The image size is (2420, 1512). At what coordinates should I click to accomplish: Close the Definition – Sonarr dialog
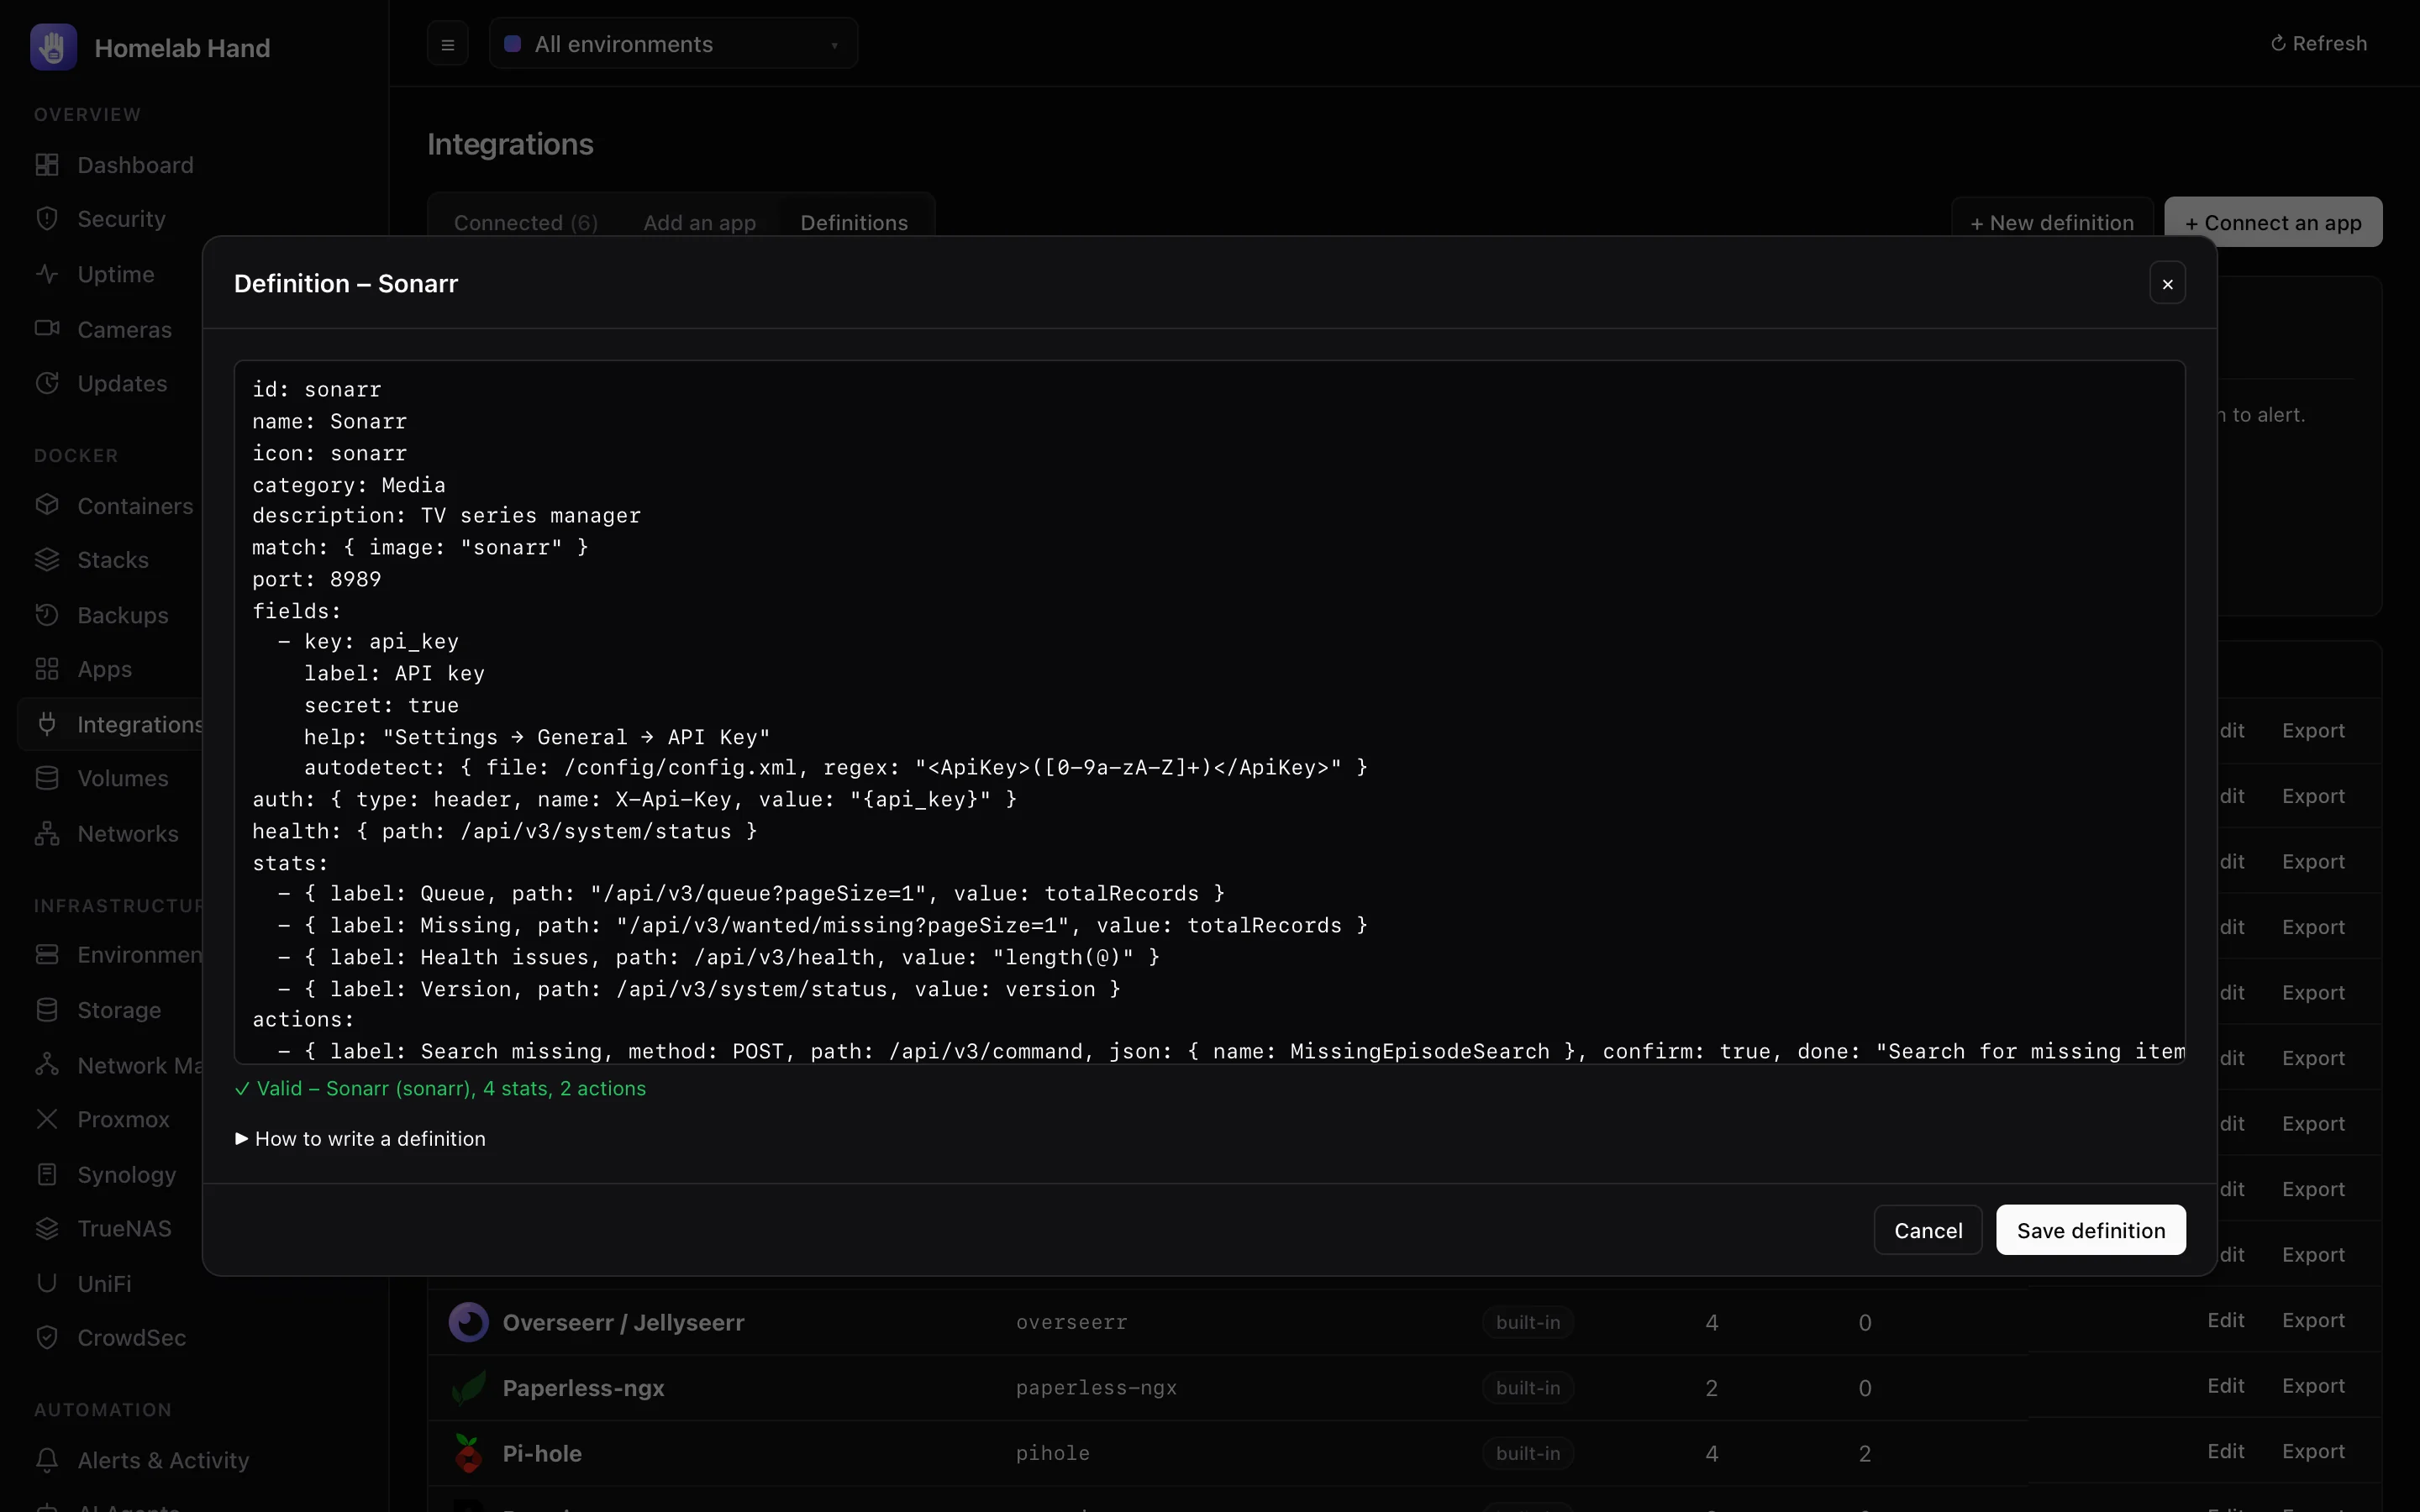(x=2167, y=283)
